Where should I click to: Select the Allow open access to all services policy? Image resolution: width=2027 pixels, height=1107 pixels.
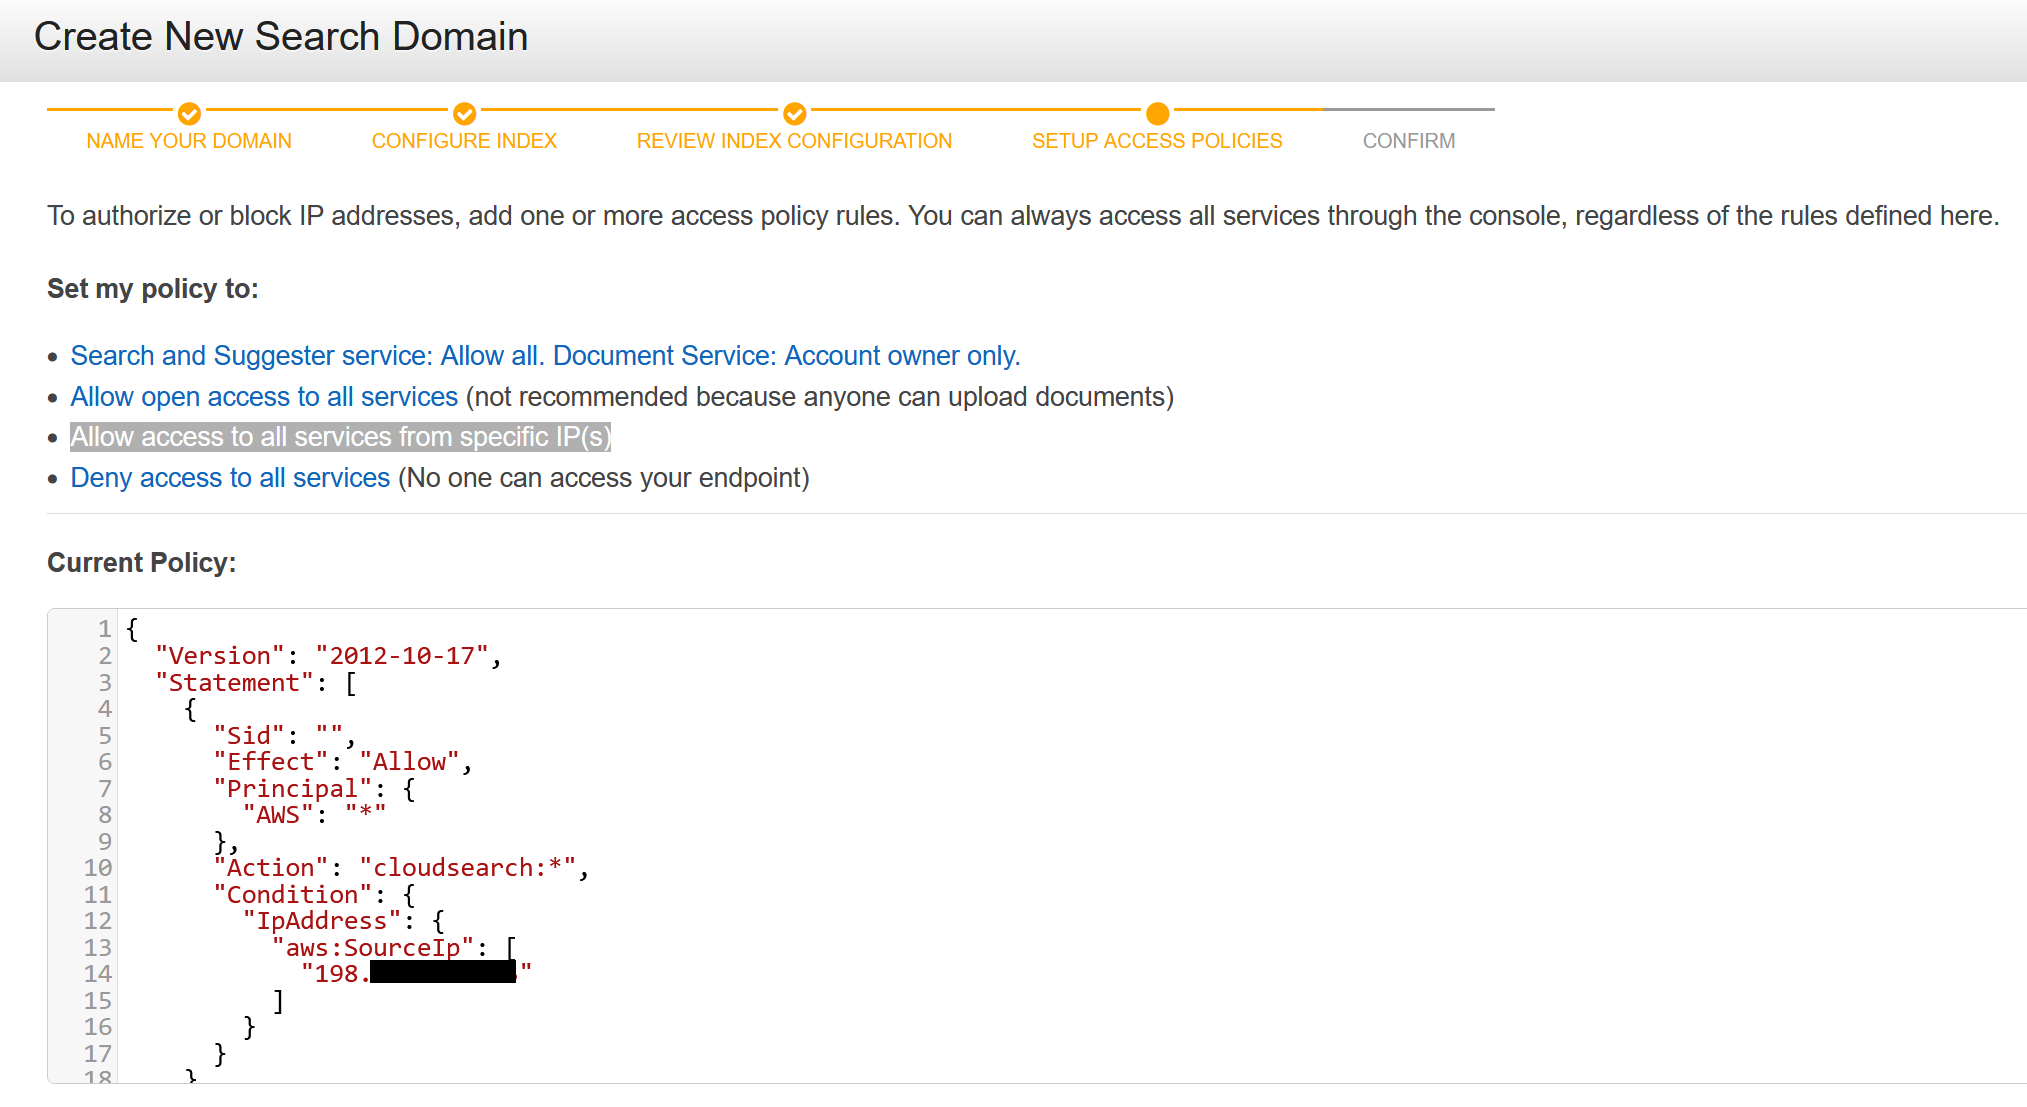(263, 396)
